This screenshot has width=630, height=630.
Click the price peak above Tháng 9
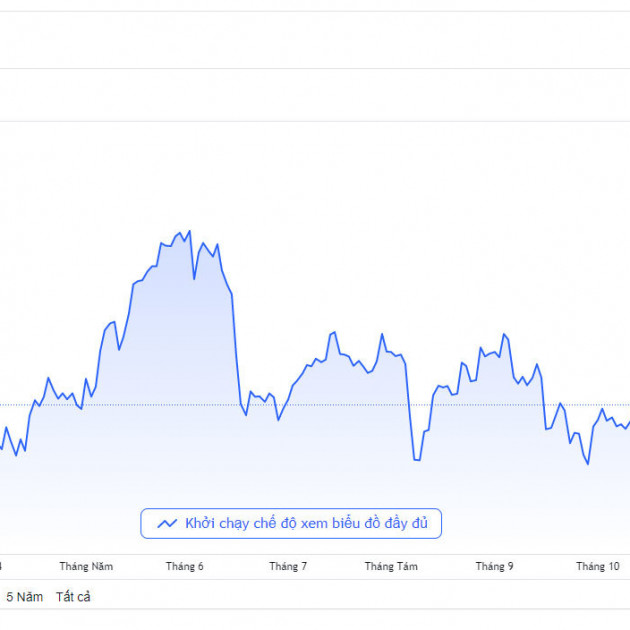point(503,334)
